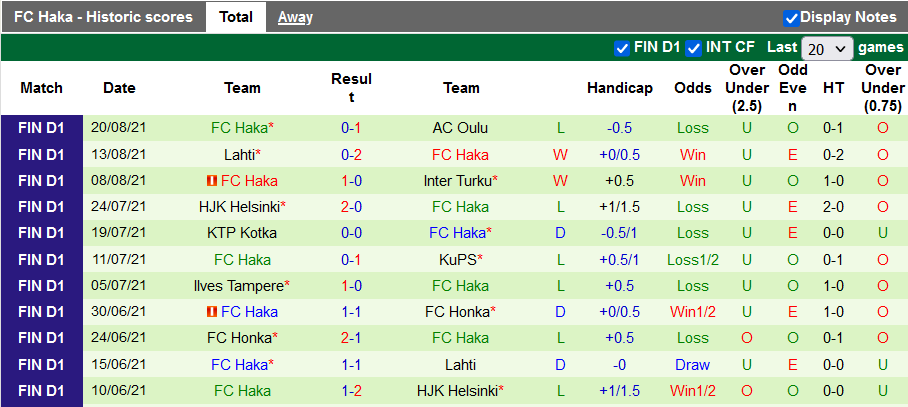This screenshot has height=407, width=908.
Task: Open the Last games count dropdown
Action: [827, 48]
